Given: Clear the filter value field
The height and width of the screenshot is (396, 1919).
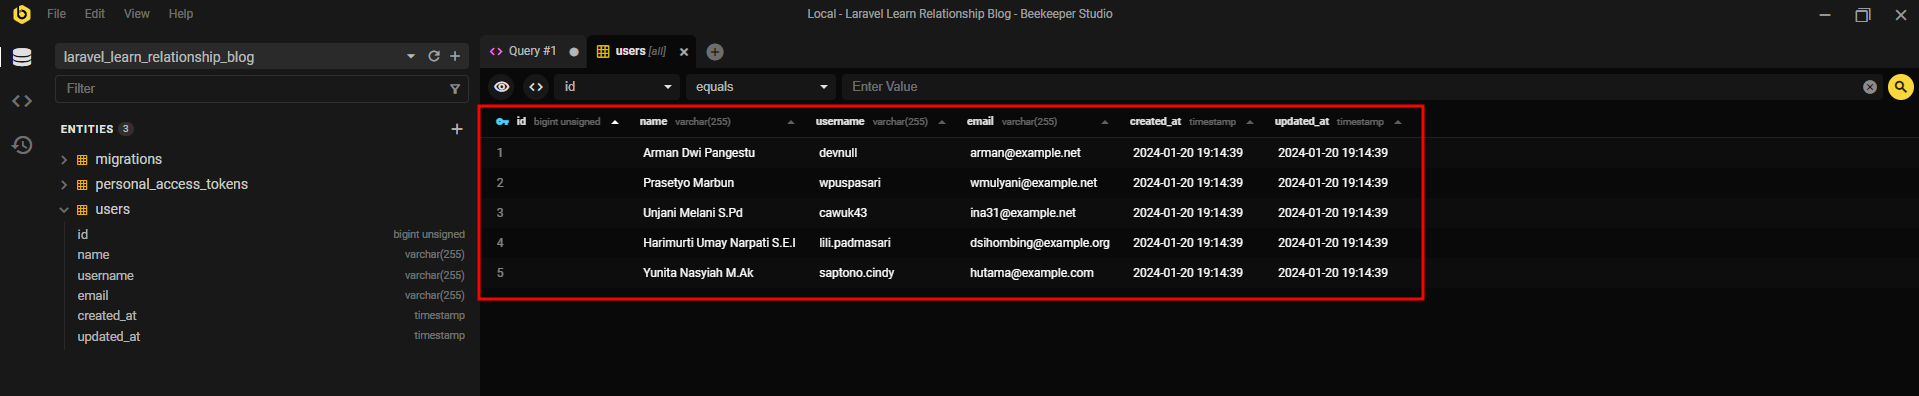Looking at the screenshot, I should [x=1870, y=87].
